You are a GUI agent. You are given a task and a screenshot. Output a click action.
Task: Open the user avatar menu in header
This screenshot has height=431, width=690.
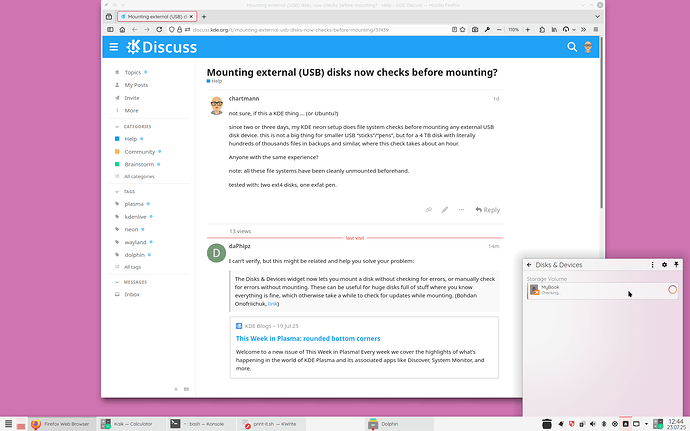pyautogui.click(x=589, y=47)
